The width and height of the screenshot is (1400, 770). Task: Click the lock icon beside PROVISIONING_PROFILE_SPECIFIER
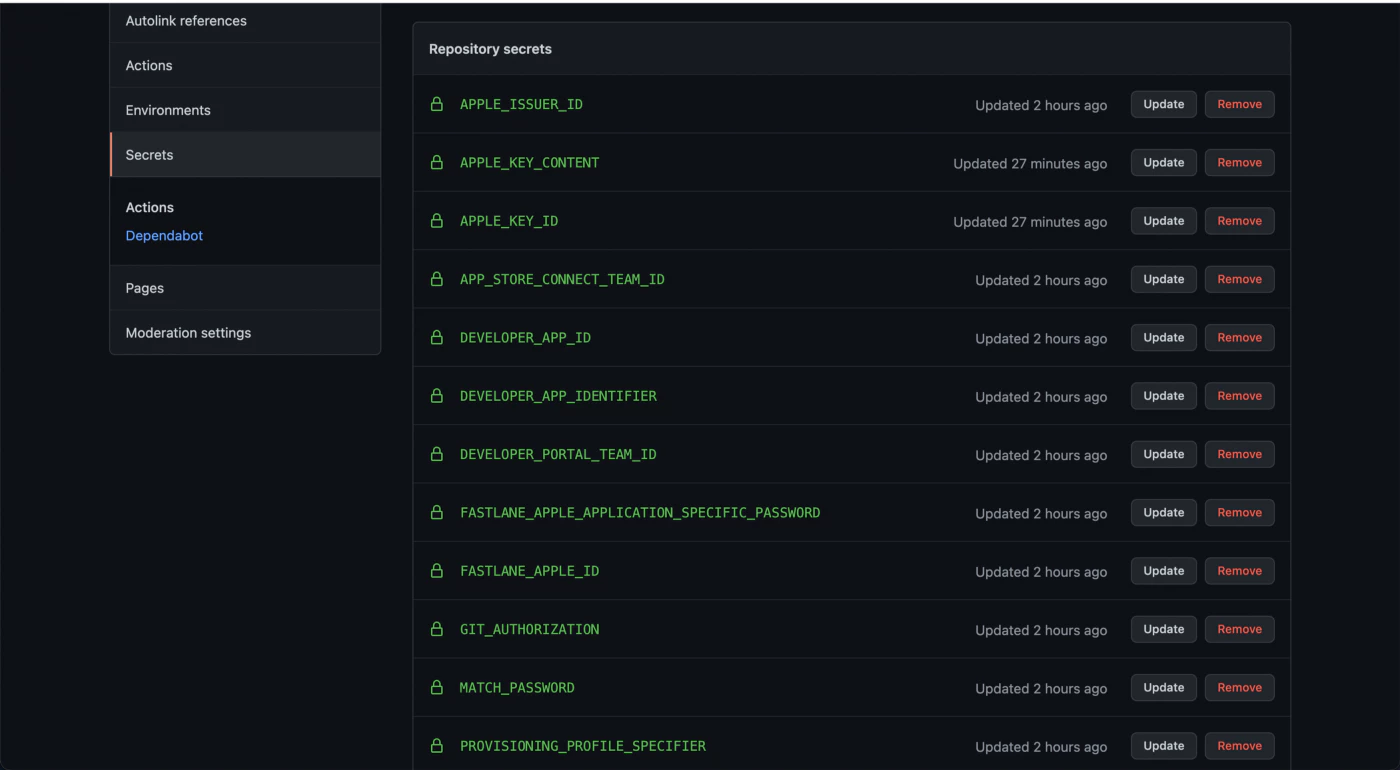coord(437,745)
